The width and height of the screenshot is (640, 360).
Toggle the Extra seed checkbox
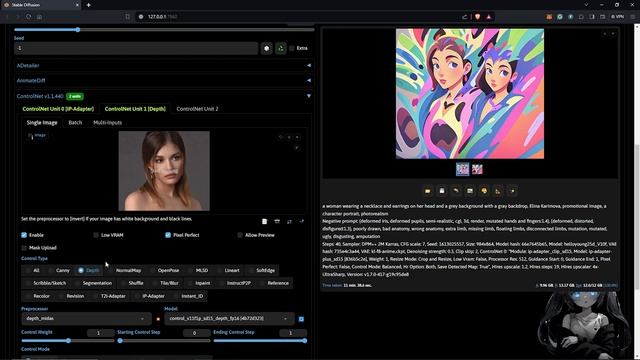tap(292, 48)
